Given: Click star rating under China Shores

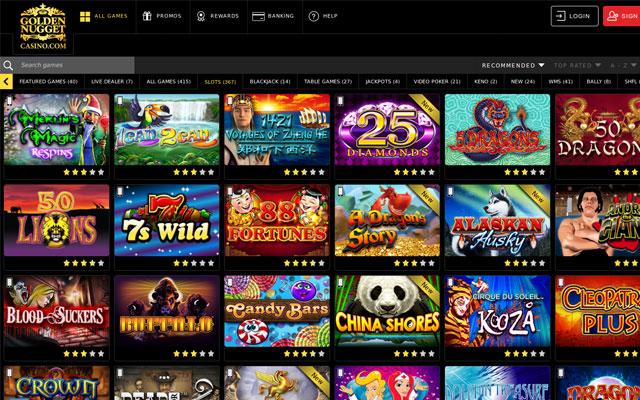Looking at the screenshot, I should 414,353.
